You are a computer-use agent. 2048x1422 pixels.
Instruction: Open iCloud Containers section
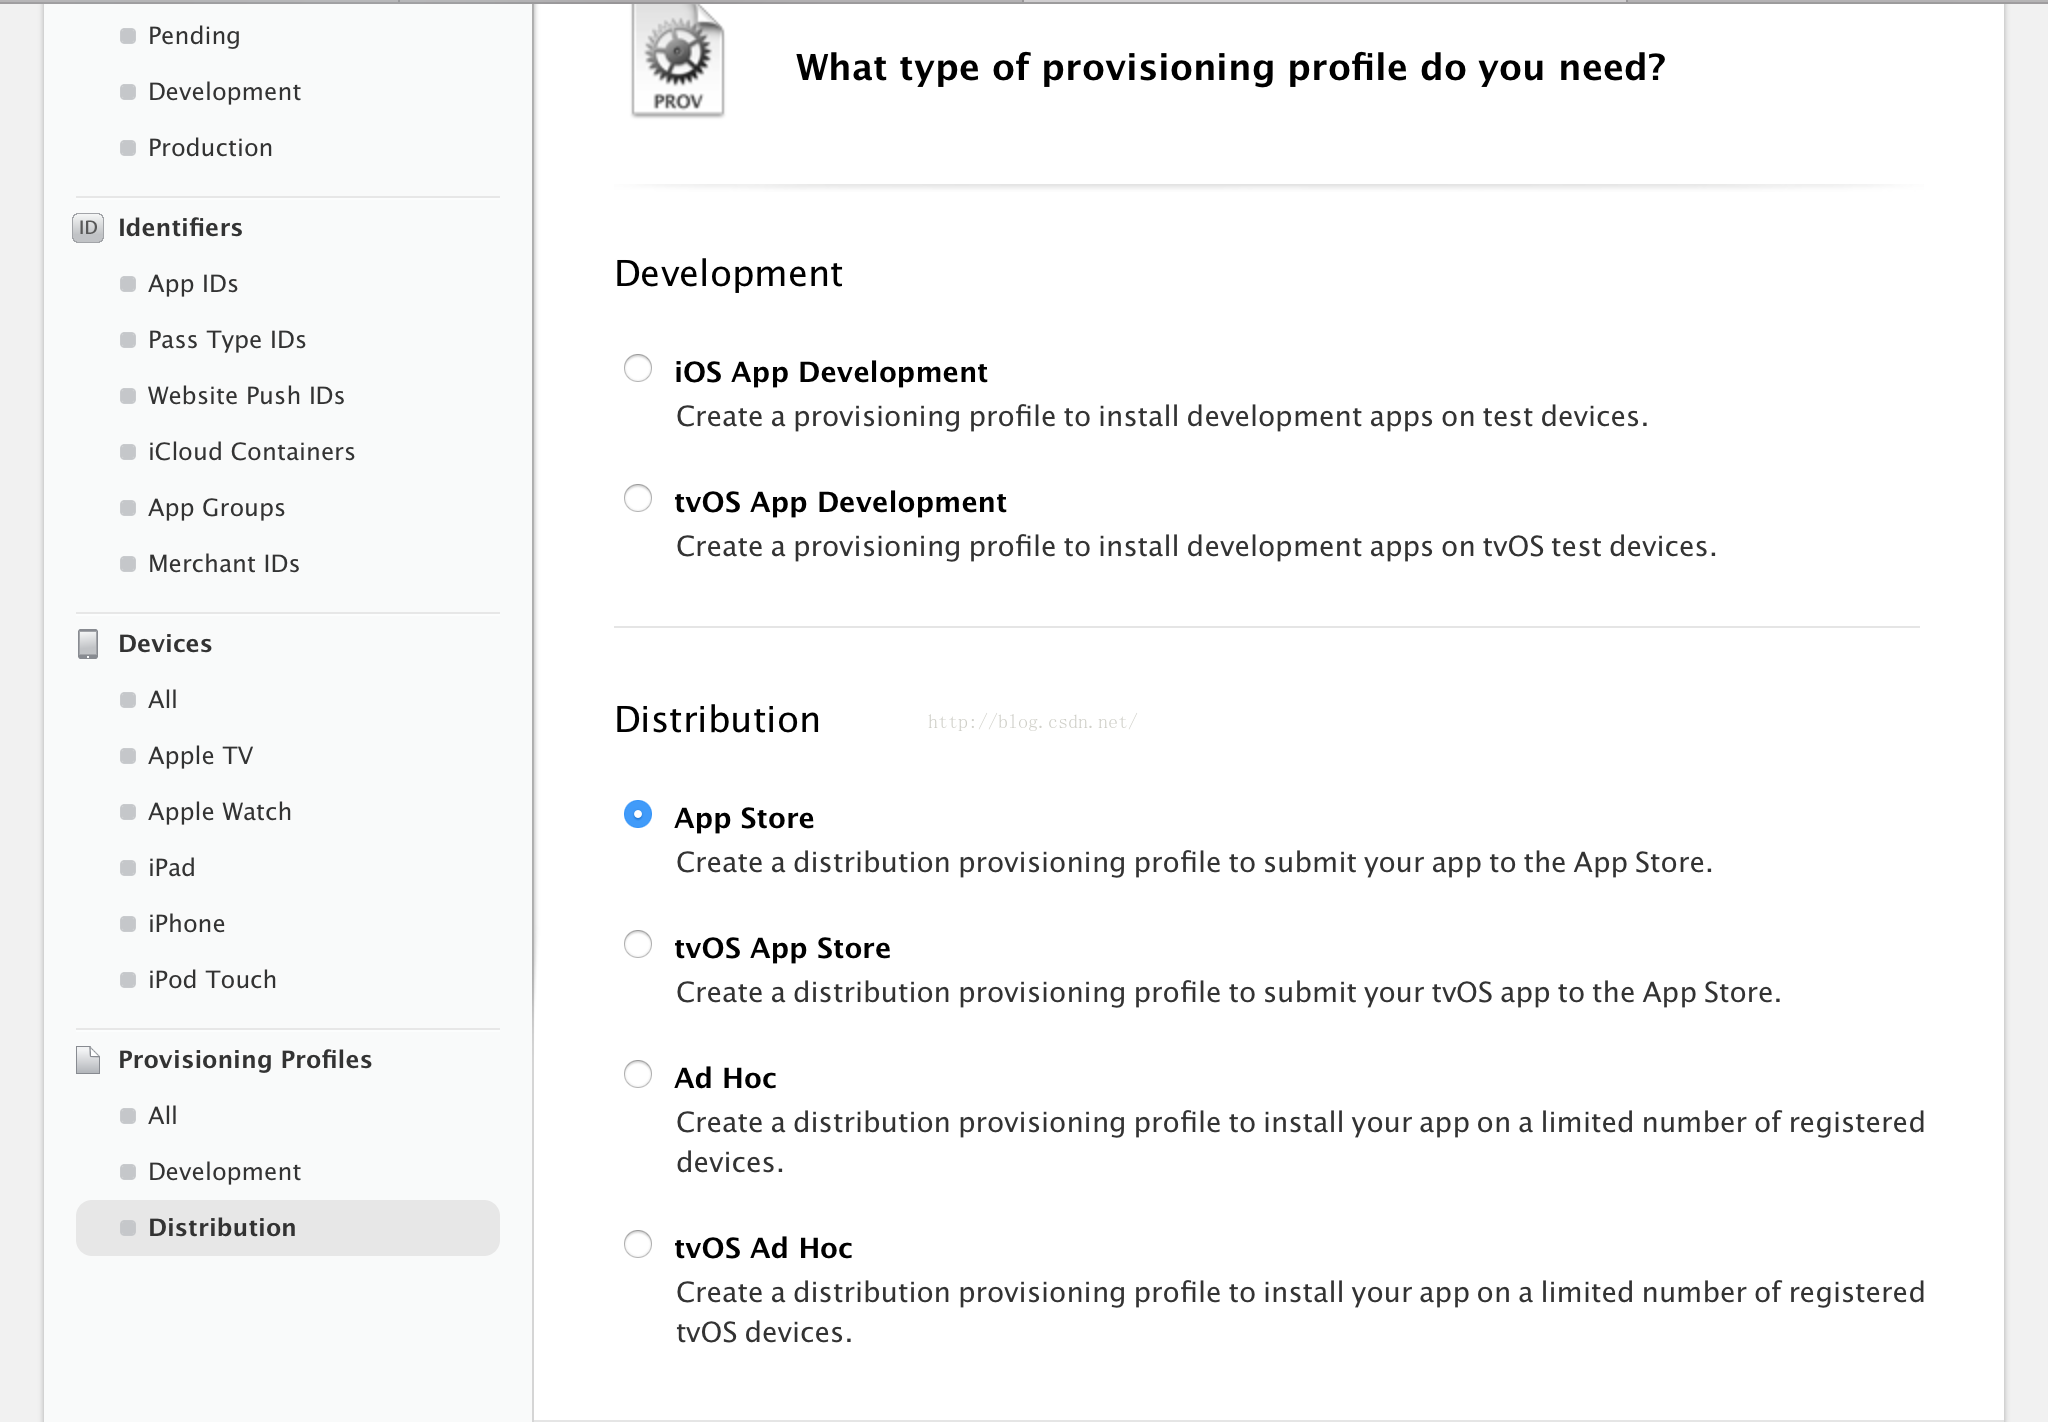251,452
